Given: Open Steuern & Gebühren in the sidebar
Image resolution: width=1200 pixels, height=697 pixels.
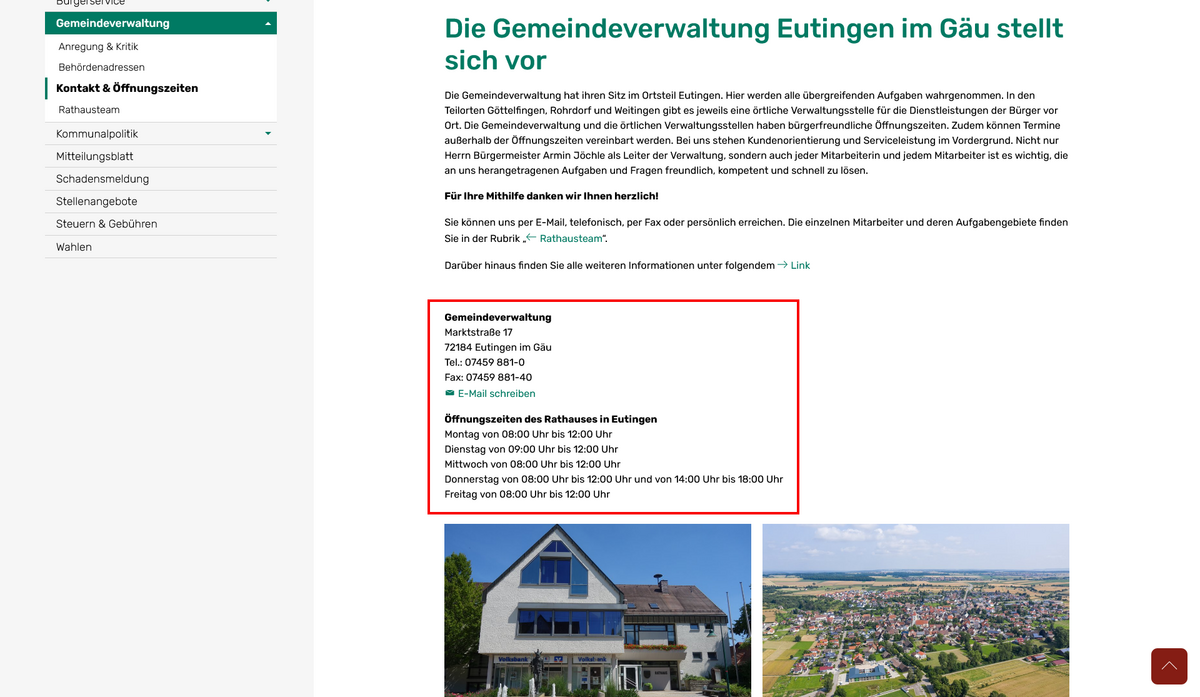Looking at the screenshot, I should pos(107,224).
